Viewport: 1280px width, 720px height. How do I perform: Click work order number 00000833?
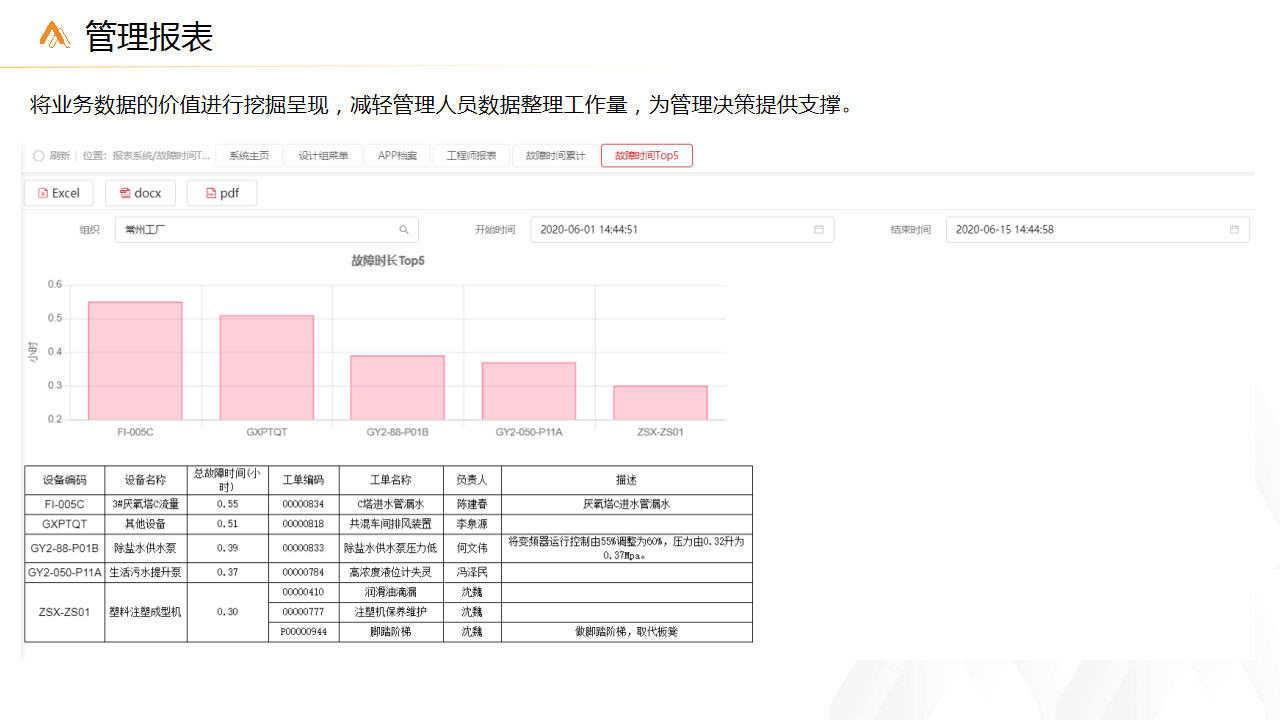pyautogui.click(x=303, y=548)
